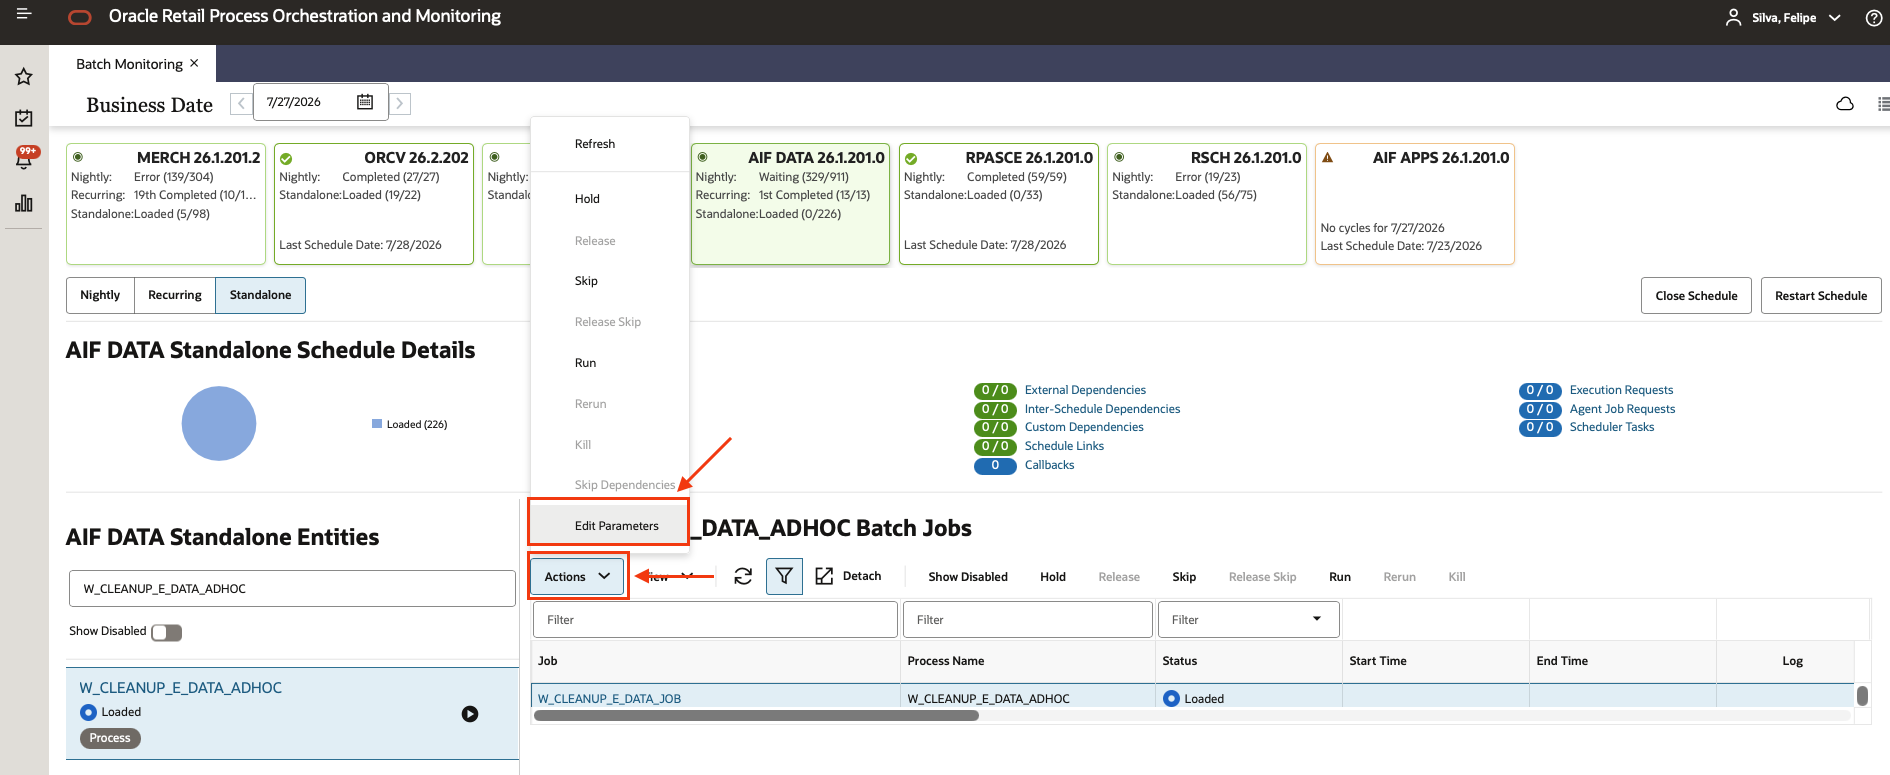Go to the previous business date
This screenshot has height=775, width=1890.
point(241,103)
